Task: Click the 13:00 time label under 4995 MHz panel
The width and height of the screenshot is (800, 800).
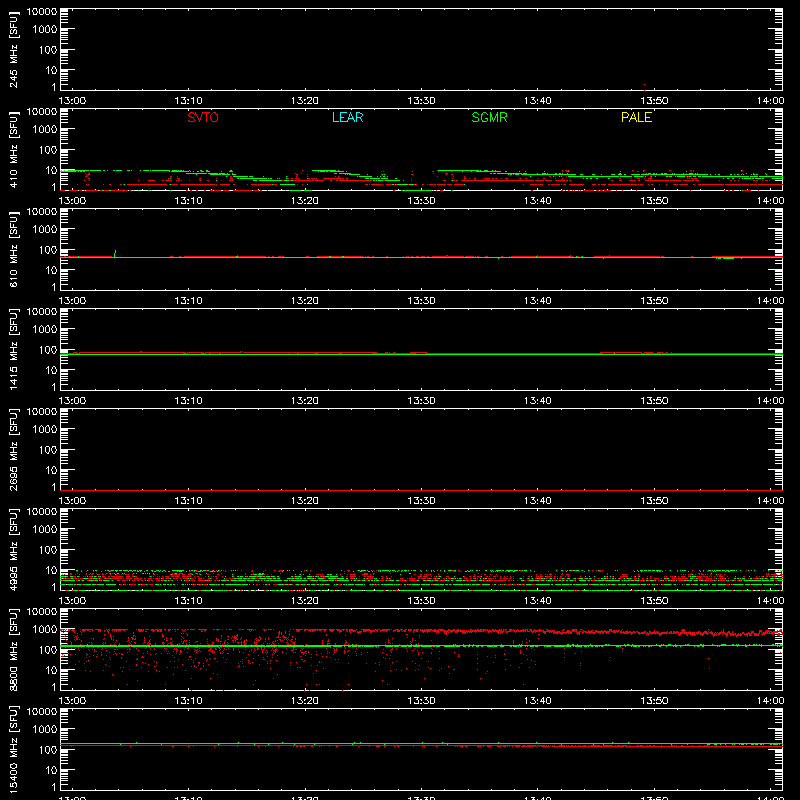Action: click(72, 601)
